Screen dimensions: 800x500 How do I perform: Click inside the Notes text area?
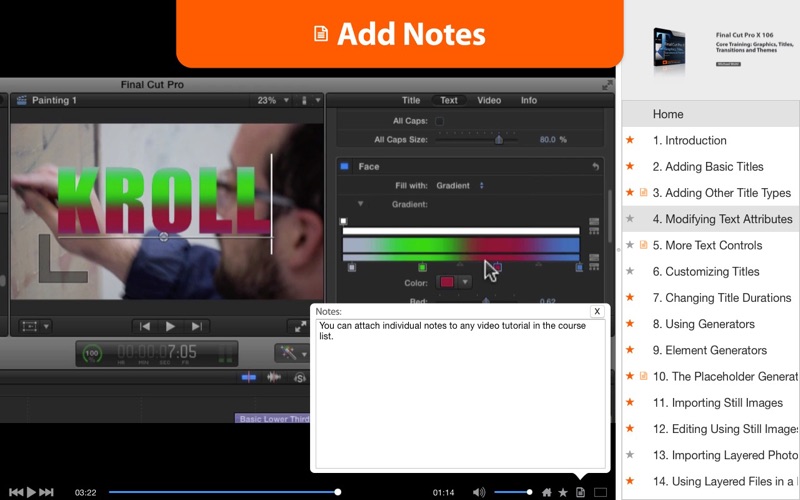460,394
